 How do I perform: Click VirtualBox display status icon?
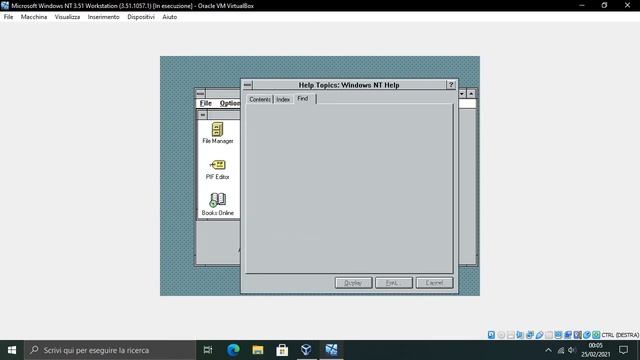[558, 335]
